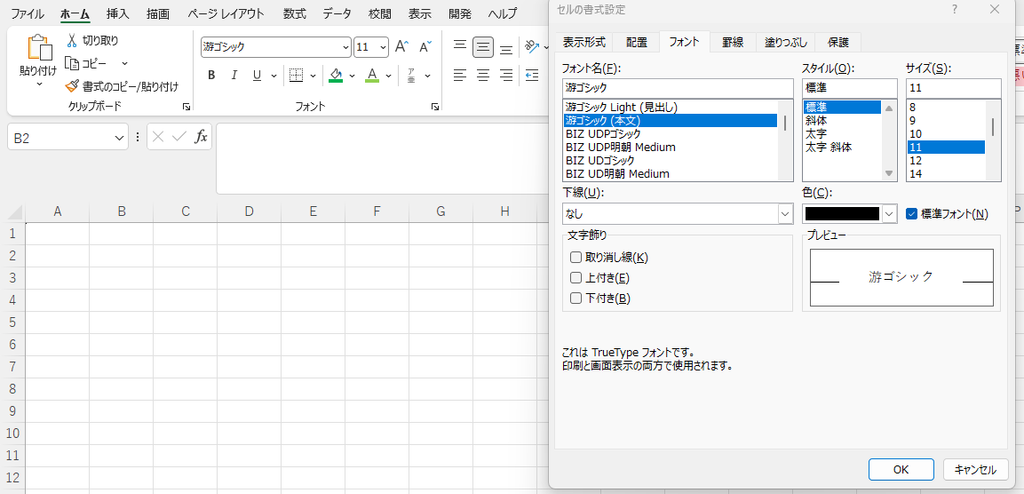Click the Align Right icon
This screenshot has height=494, width=1024.
(x=506, y=75)
